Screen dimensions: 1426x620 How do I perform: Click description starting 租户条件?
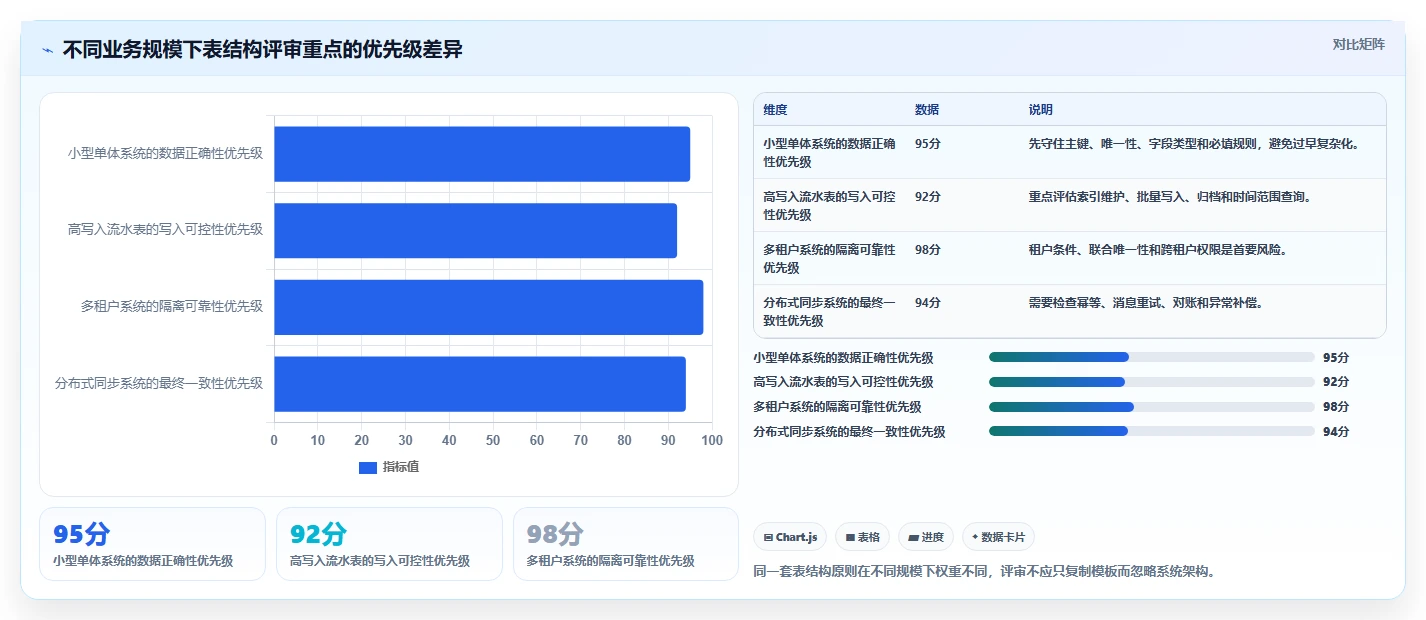pos(1158,250)
